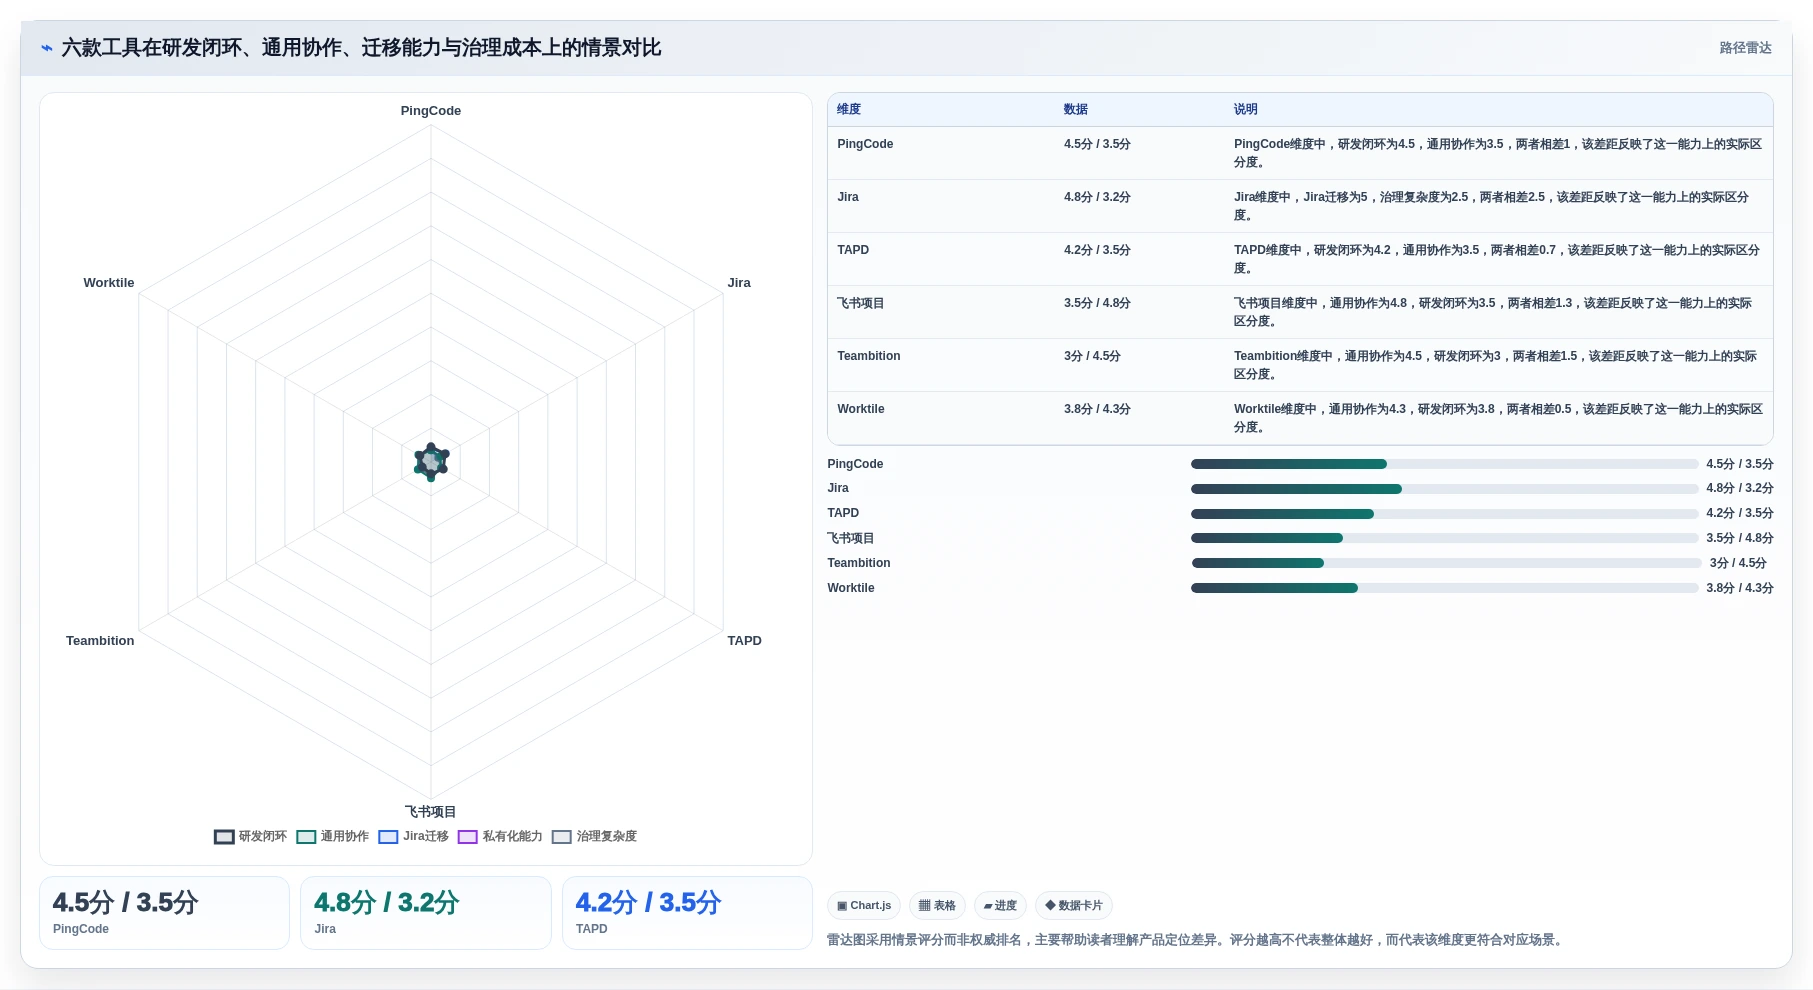Image resolution: width=1813 pixels, height=990 pixels.
Task: Select the Worktile progress bar
Action: (1444, 588)
